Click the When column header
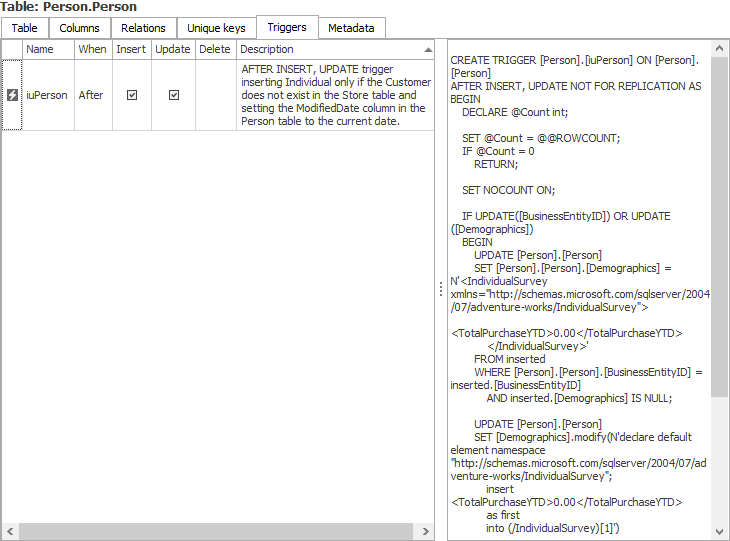This screenshot has width=730, height=541. pos(92,49)
